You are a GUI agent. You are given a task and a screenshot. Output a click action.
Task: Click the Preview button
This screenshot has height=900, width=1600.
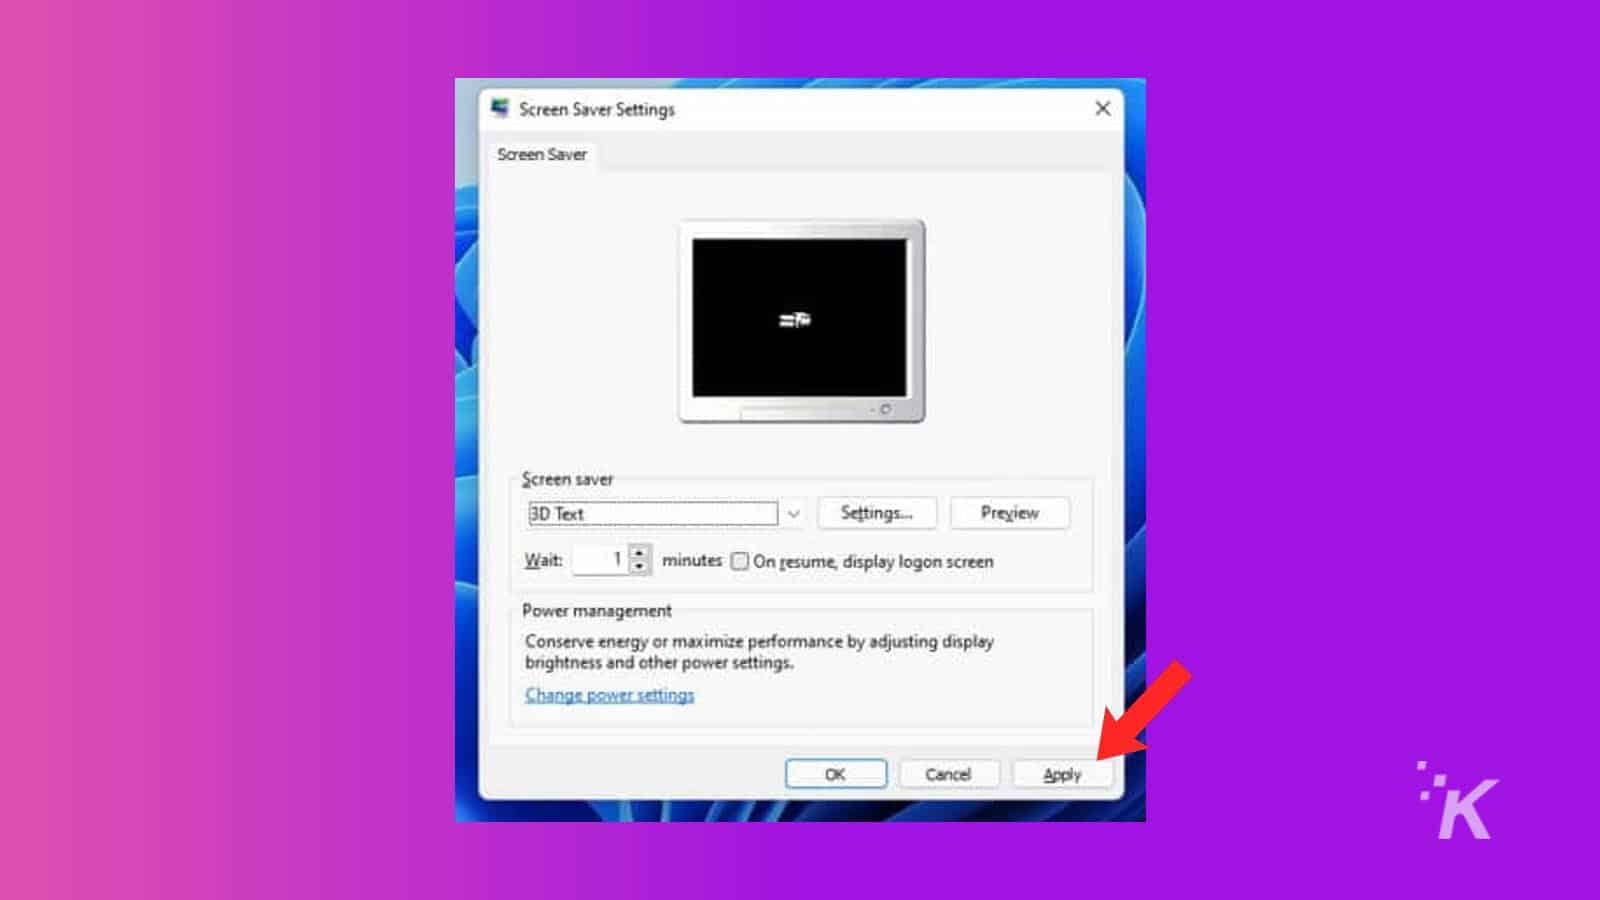point(1009,513)
